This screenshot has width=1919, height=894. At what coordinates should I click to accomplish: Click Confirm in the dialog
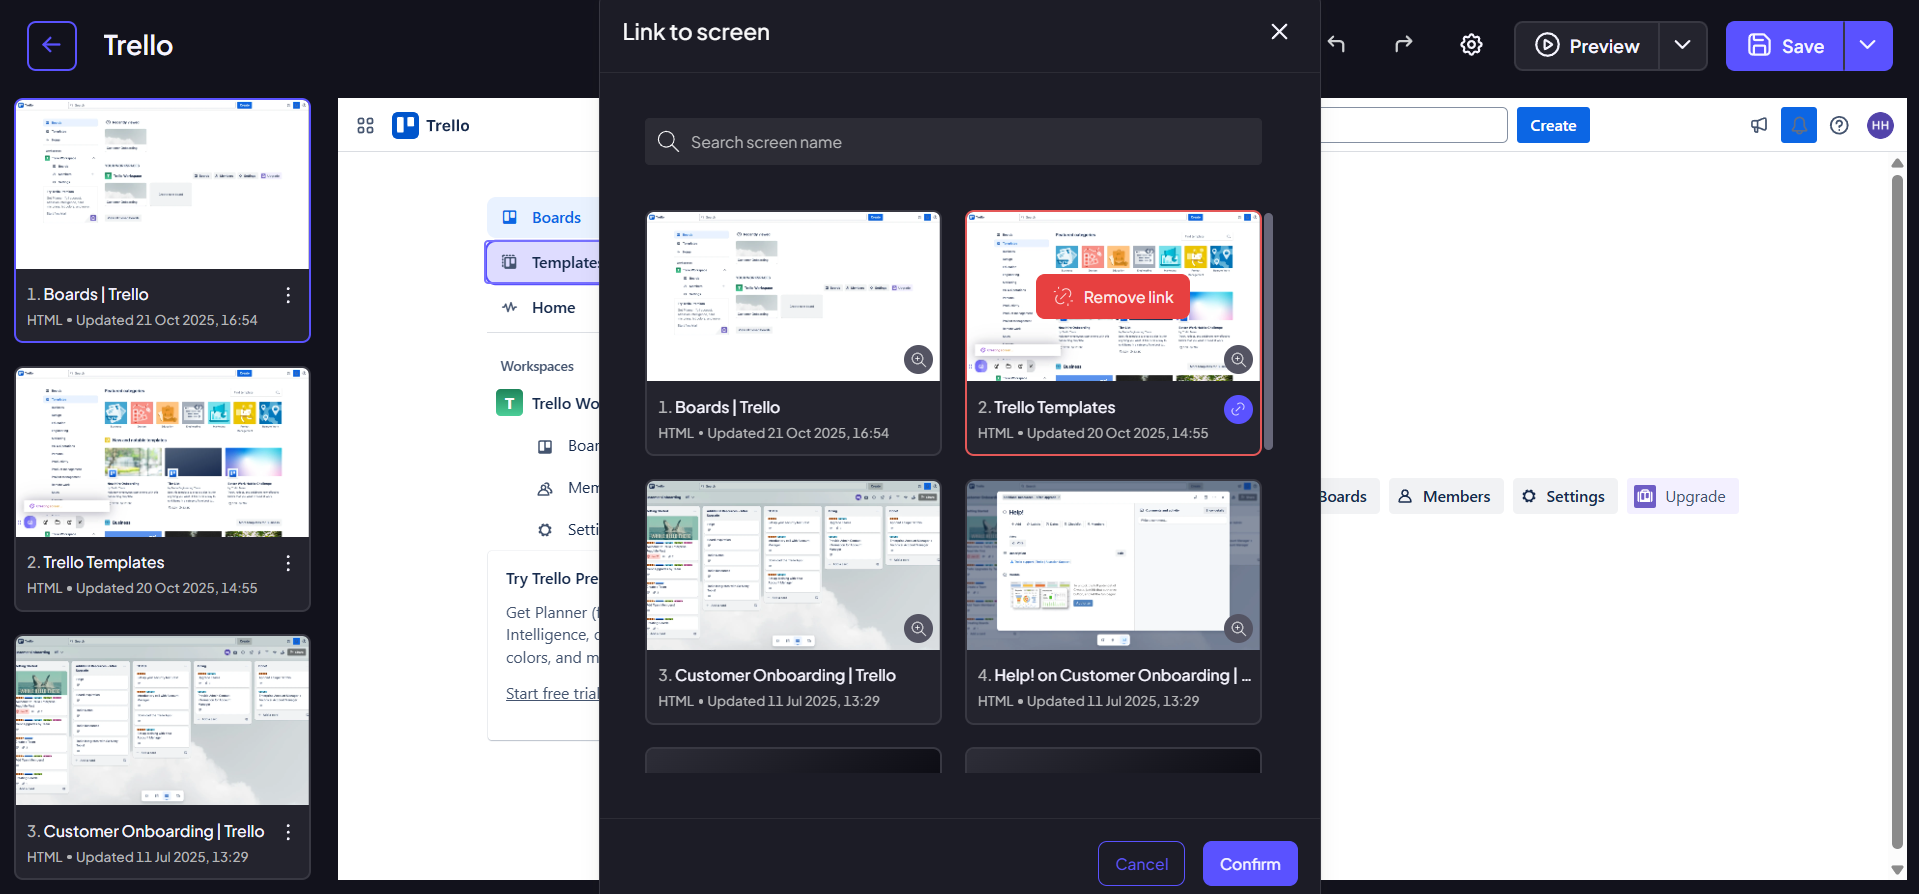point(1250,864)
